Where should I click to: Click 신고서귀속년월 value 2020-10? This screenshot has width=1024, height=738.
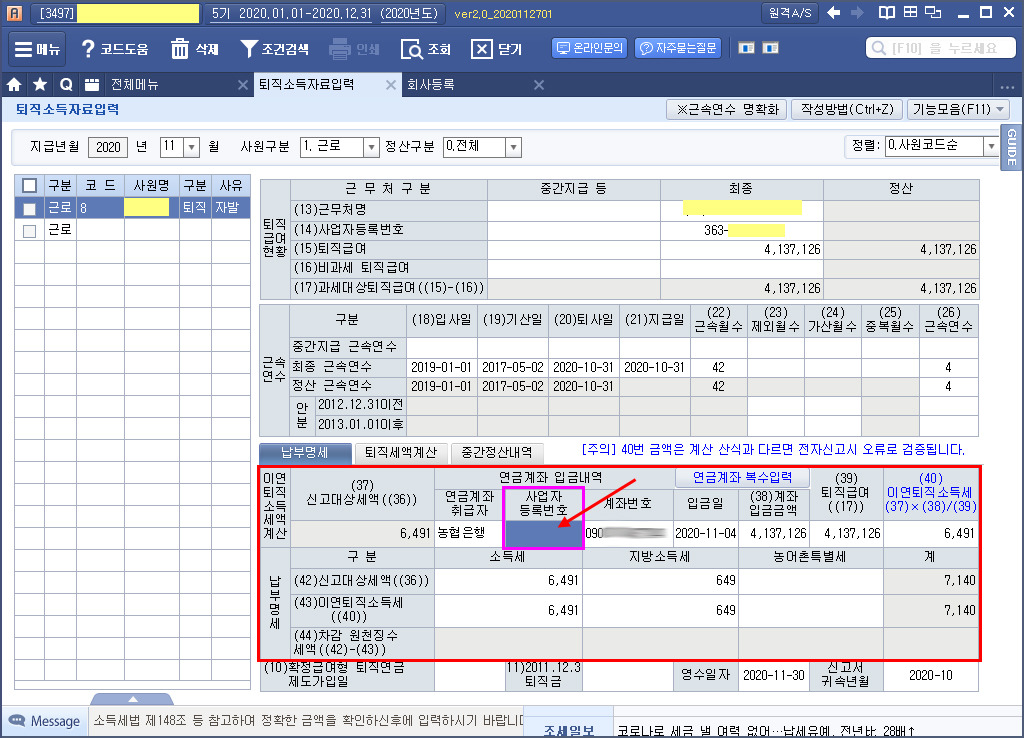click(931, 675)
